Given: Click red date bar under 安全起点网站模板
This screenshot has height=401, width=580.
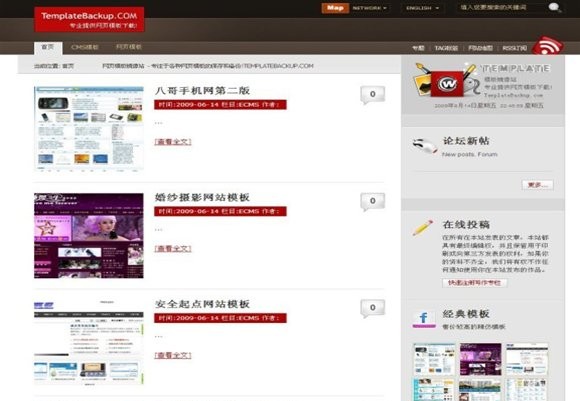Looking at the screenshot, I should pyautogui.click(x=220, y=318).
